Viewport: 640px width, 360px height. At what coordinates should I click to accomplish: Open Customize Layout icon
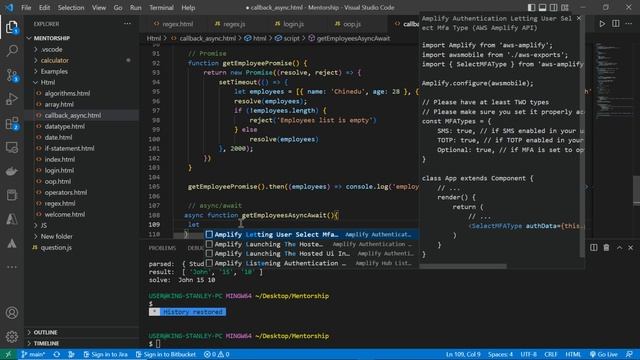coord(565,7)
